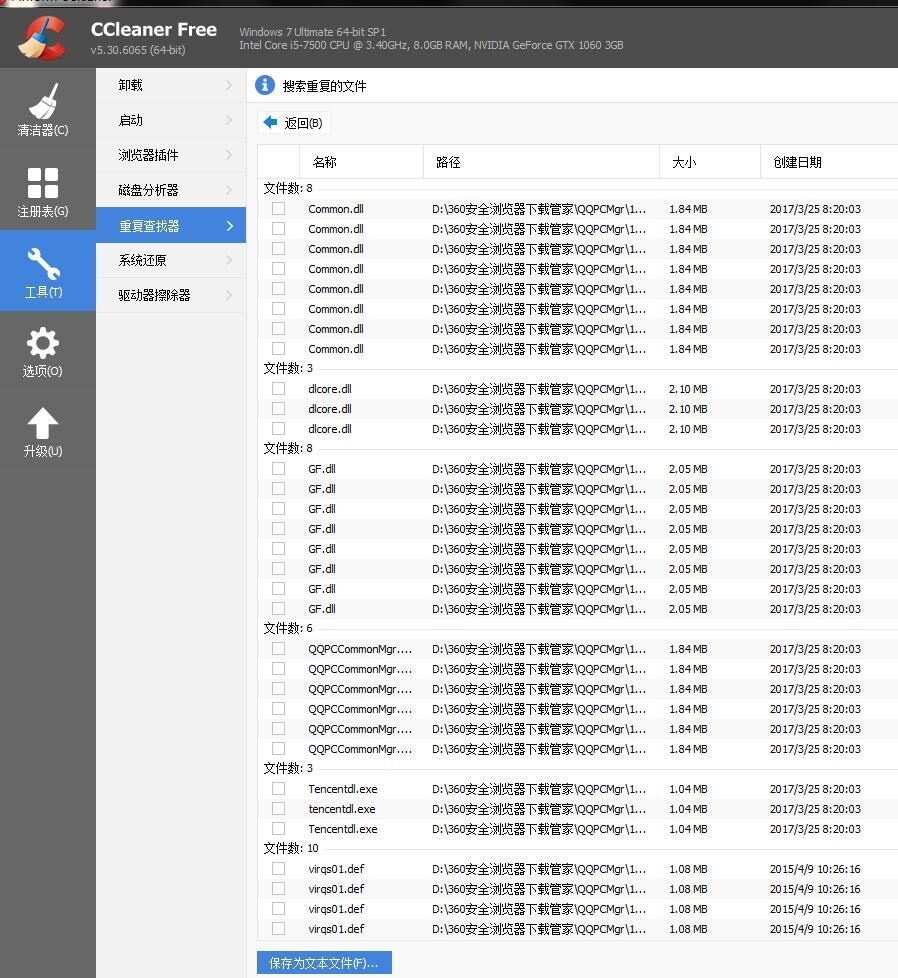Click the blue info icon beside 搜索重复的文件
Screen dimensions: 898x978
tap(265, 85)
